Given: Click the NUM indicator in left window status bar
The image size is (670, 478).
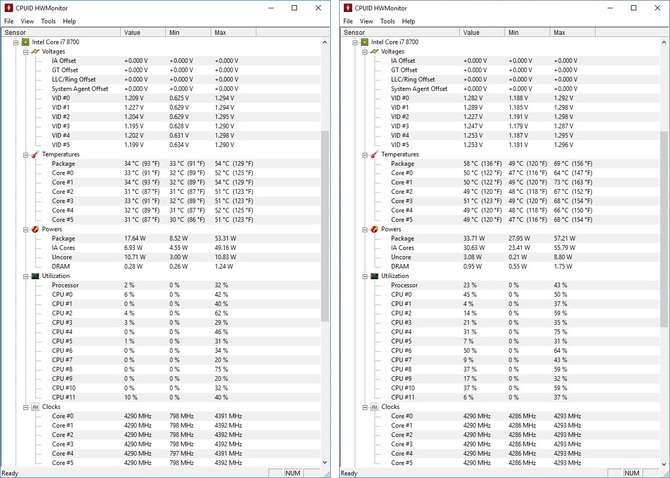Looking at the screenshot, I should point(293,473).
